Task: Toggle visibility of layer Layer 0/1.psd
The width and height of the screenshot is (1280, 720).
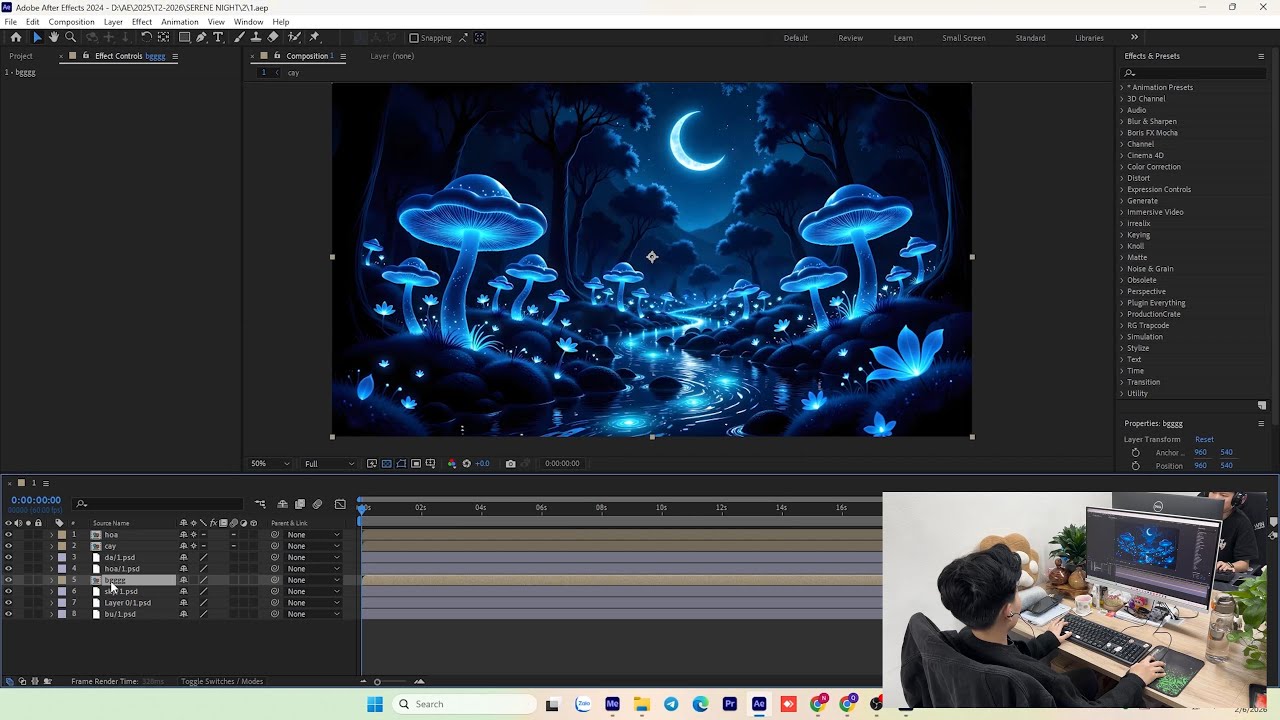Action: pyautogui.click(x=8, y=603)
